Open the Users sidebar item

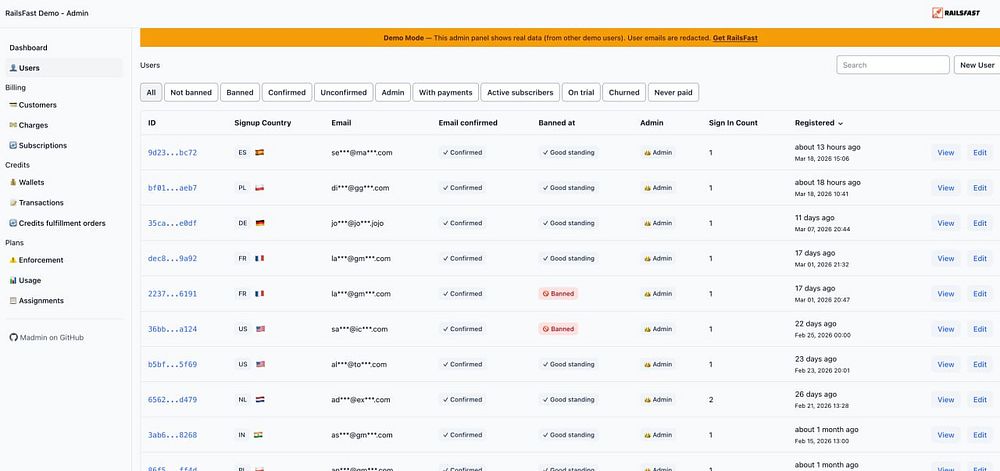click(64, 68)
